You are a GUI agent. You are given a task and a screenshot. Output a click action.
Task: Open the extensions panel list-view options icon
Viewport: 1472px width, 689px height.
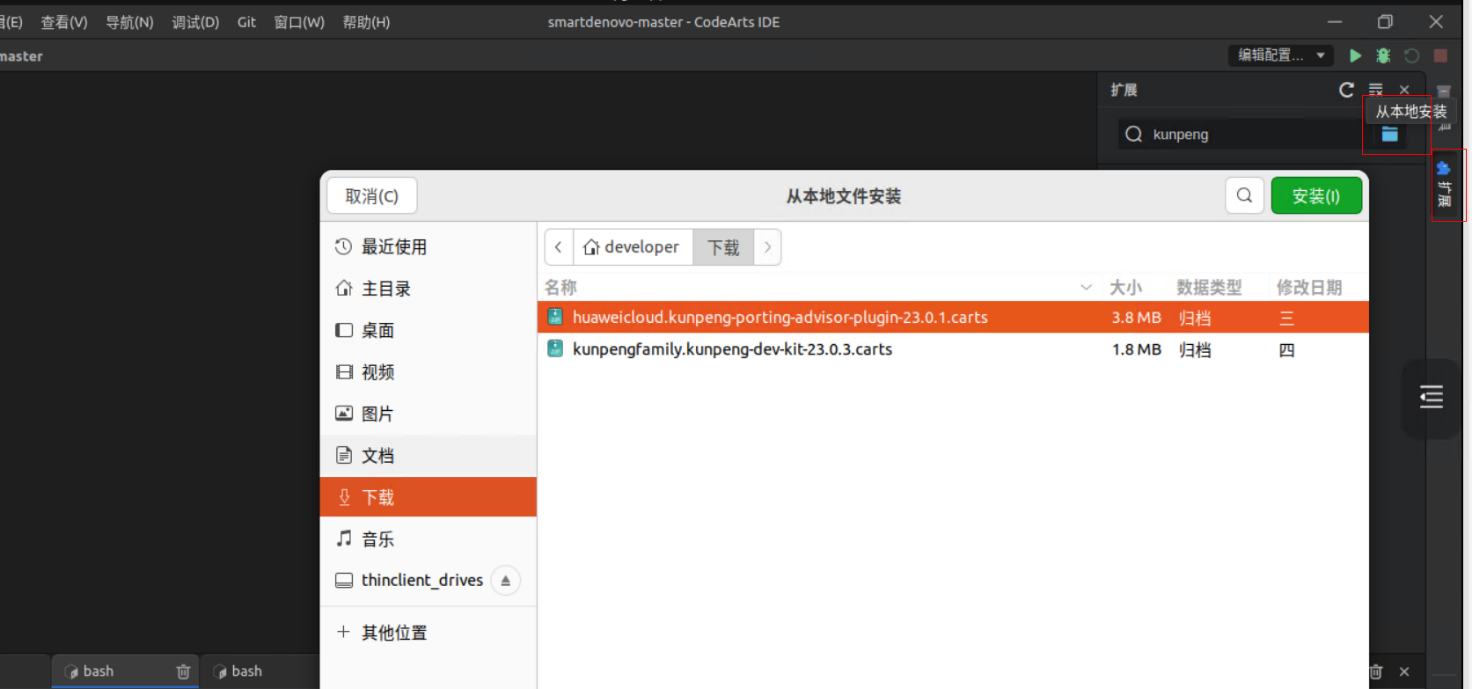pyautogui.click(x=1376, y=90)
